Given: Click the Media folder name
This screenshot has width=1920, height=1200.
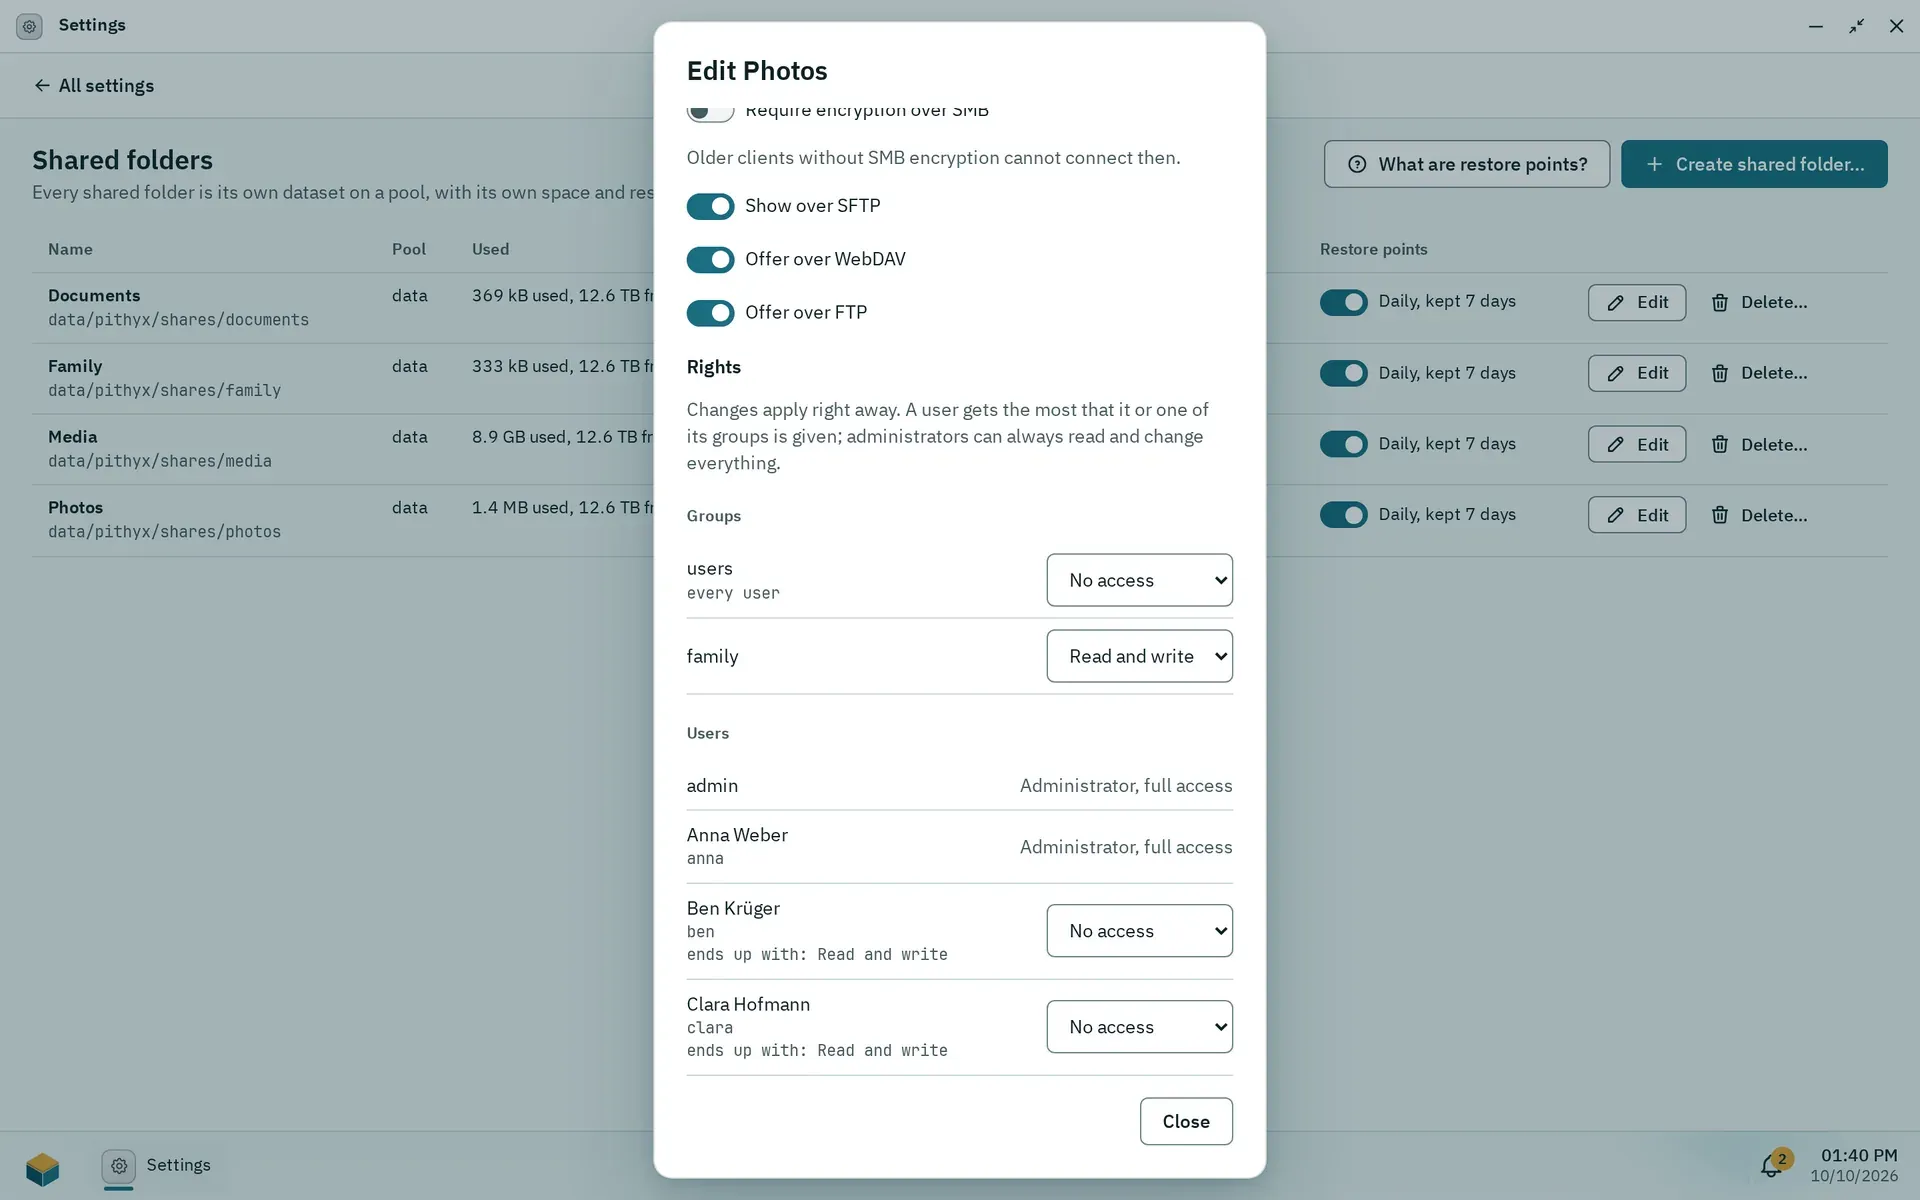Looking at the screenshot, I should click(73, 437).
